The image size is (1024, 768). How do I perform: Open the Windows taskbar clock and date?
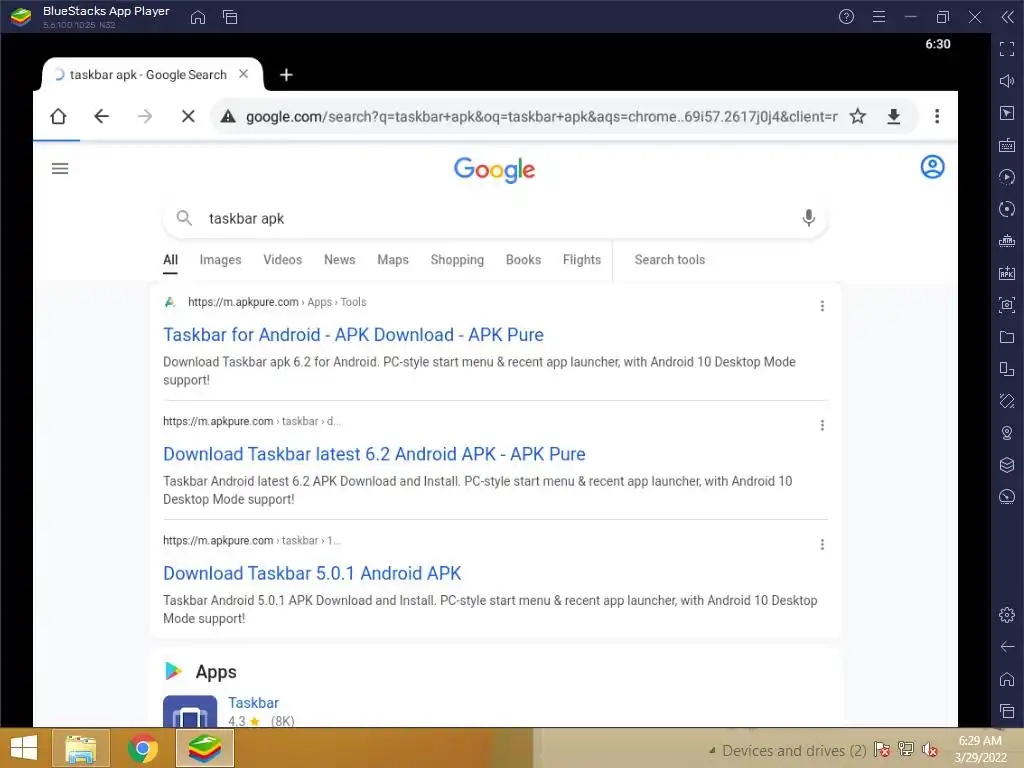coord(980,749)
